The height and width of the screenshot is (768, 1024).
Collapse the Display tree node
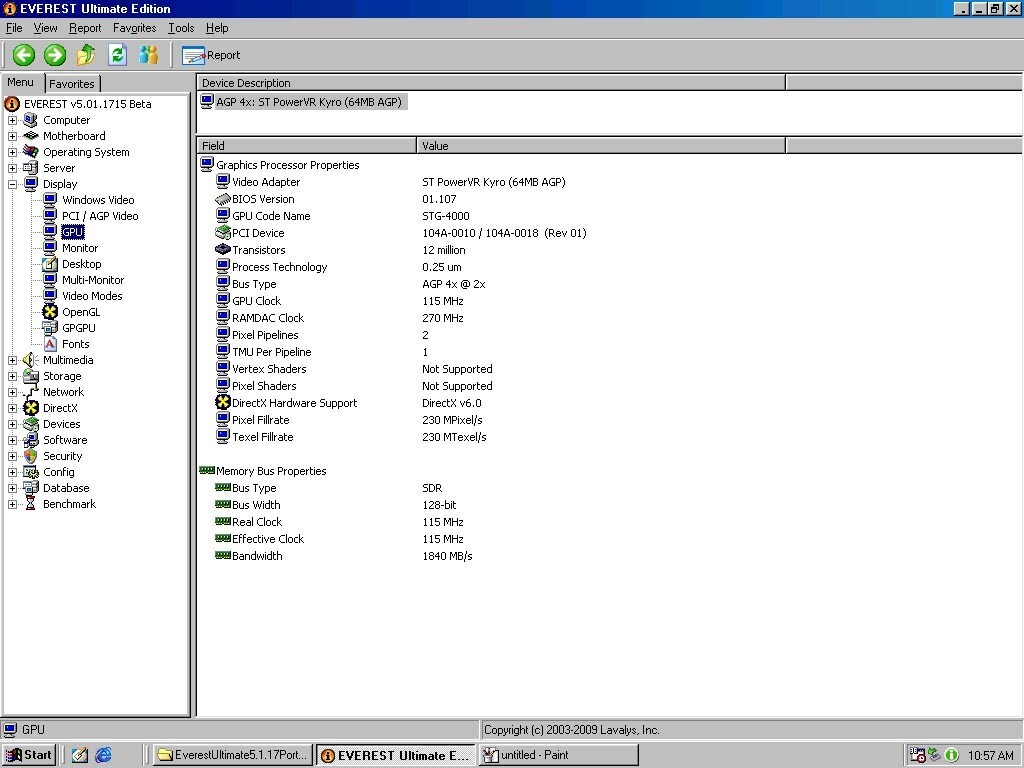(x=13, y=184)
